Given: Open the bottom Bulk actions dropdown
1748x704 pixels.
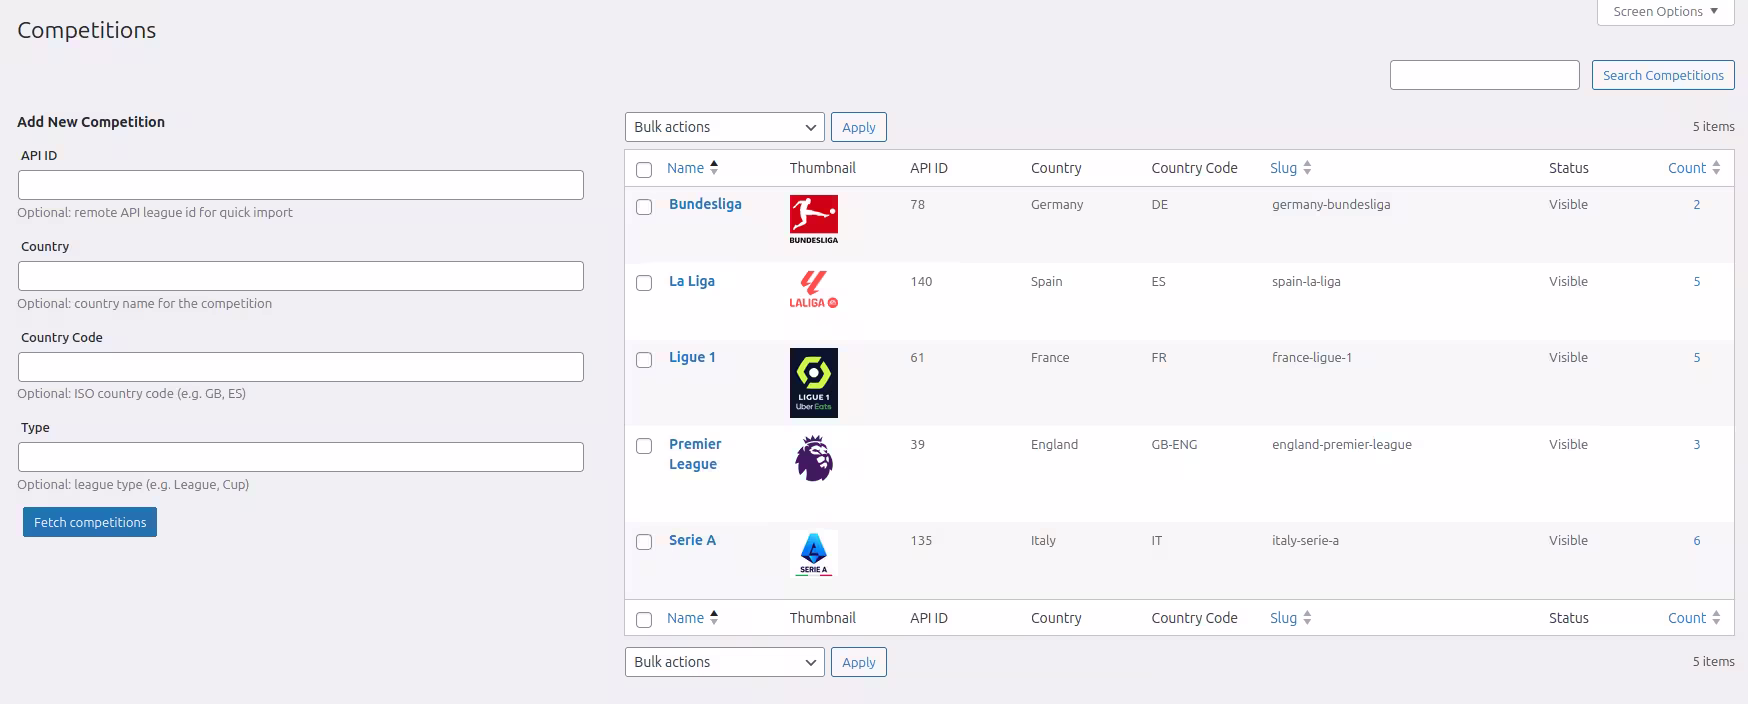Looking at the screenshot, I should 724,662.
